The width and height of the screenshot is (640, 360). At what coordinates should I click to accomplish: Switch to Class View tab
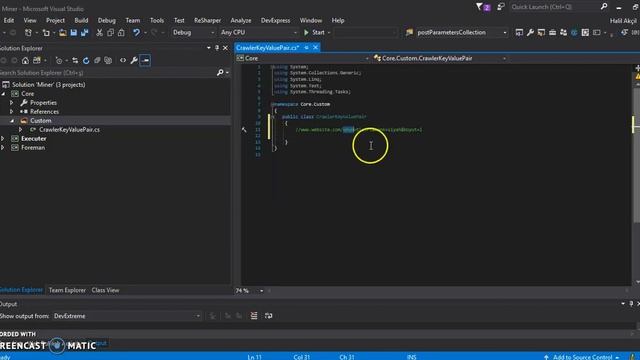coord(105,290)
